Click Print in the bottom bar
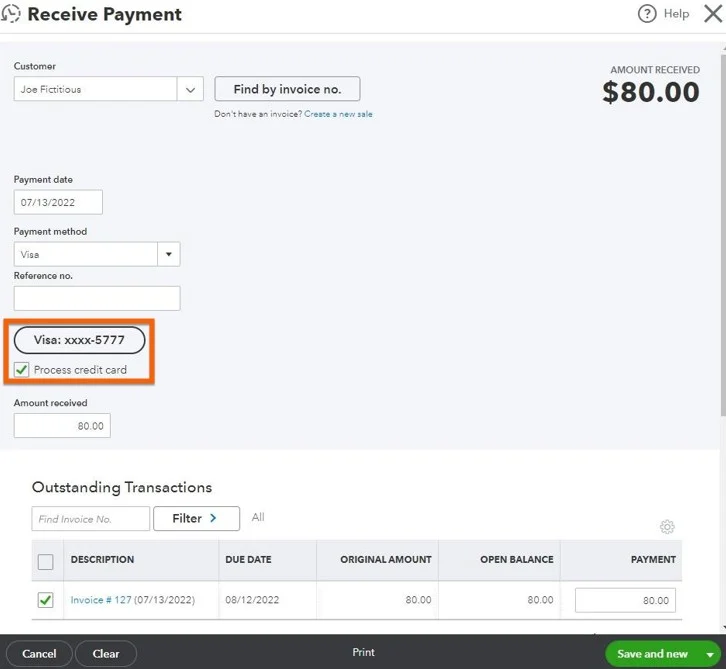The width and height of the screenshot is (726, 669). pos(363,652)
